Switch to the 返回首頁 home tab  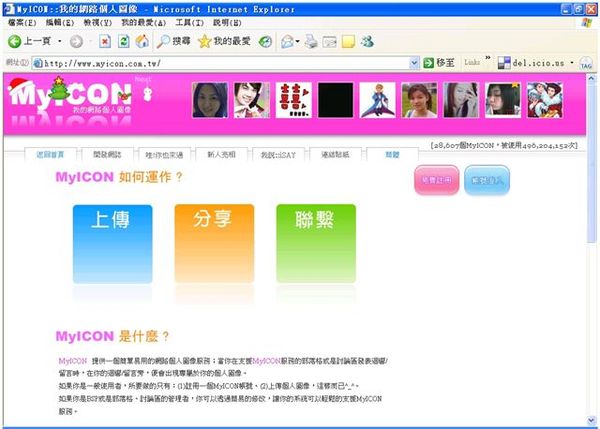coord(51,155)
